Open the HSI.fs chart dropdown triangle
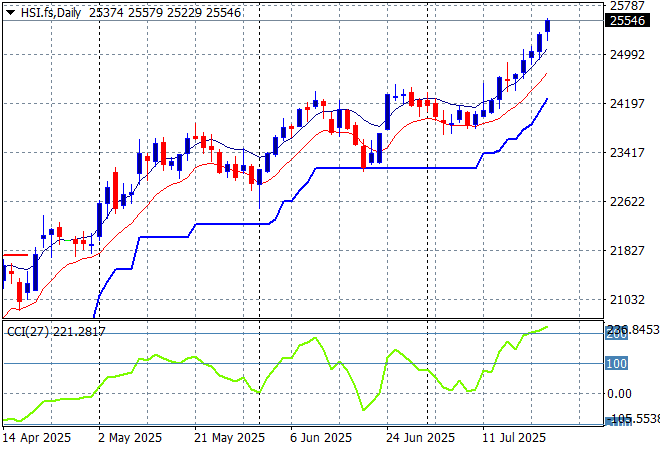This screenshot has height=450, width=660. pos(10,13)
